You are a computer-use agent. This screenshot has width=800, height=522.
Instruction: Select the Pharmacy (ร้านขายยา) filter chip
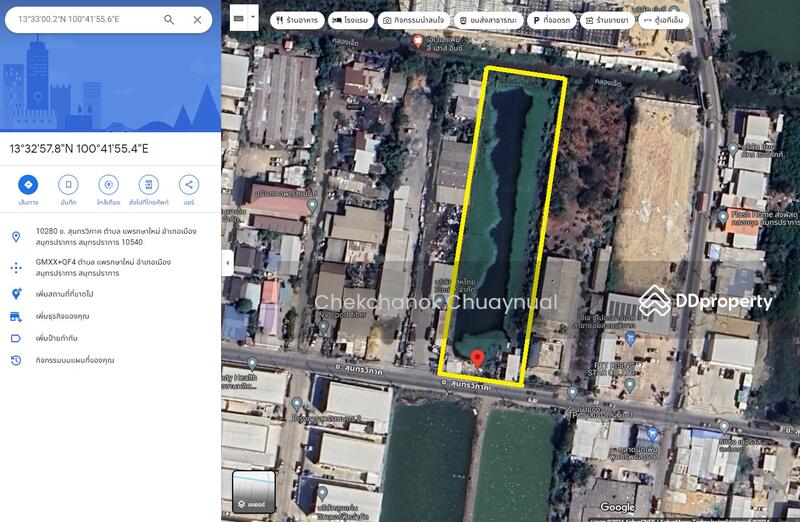607,19
